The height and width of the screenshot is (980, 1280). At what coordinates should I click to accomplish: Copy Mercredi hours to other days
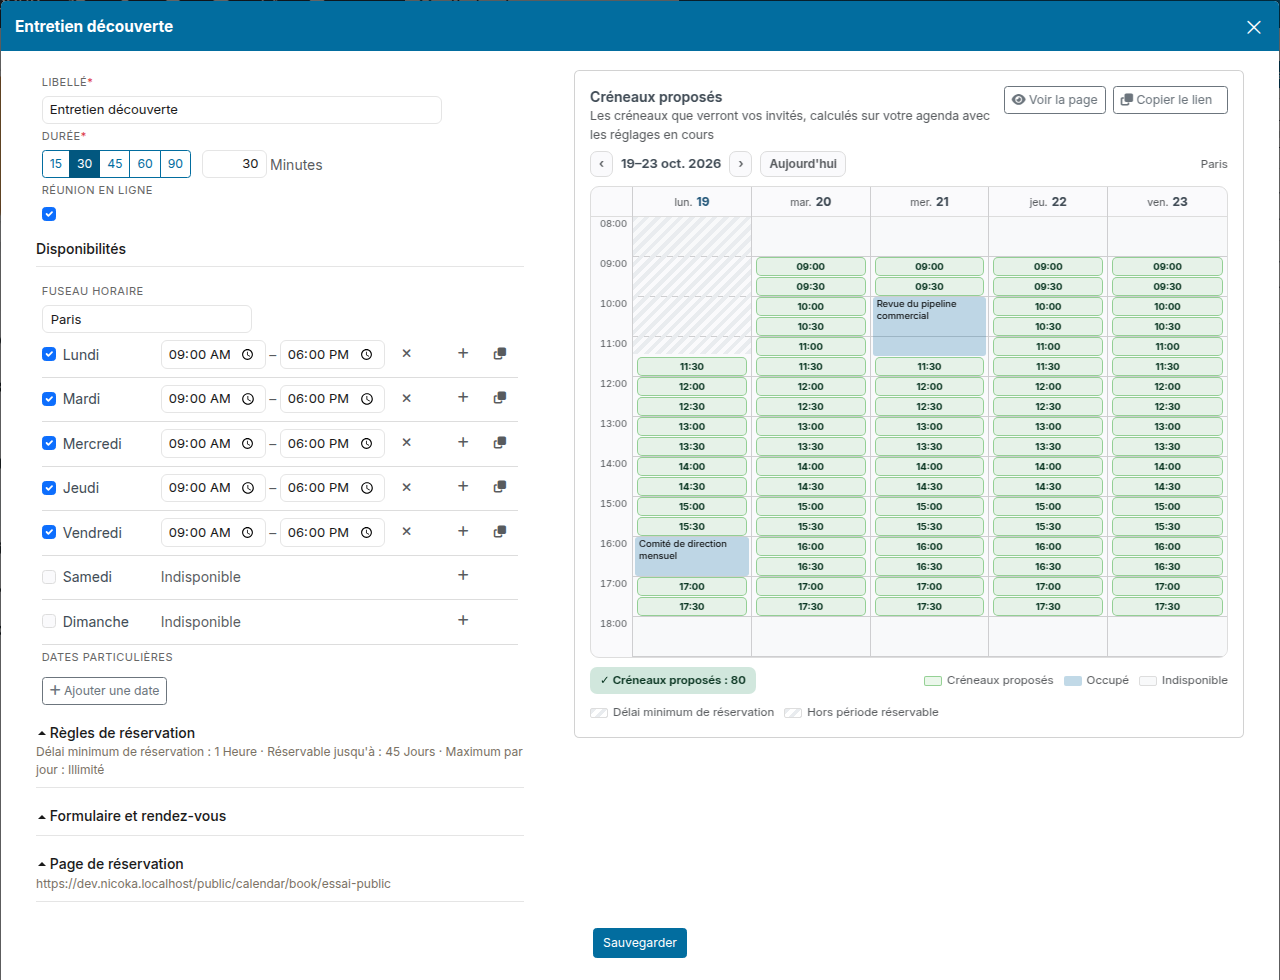tap(500, 443)
